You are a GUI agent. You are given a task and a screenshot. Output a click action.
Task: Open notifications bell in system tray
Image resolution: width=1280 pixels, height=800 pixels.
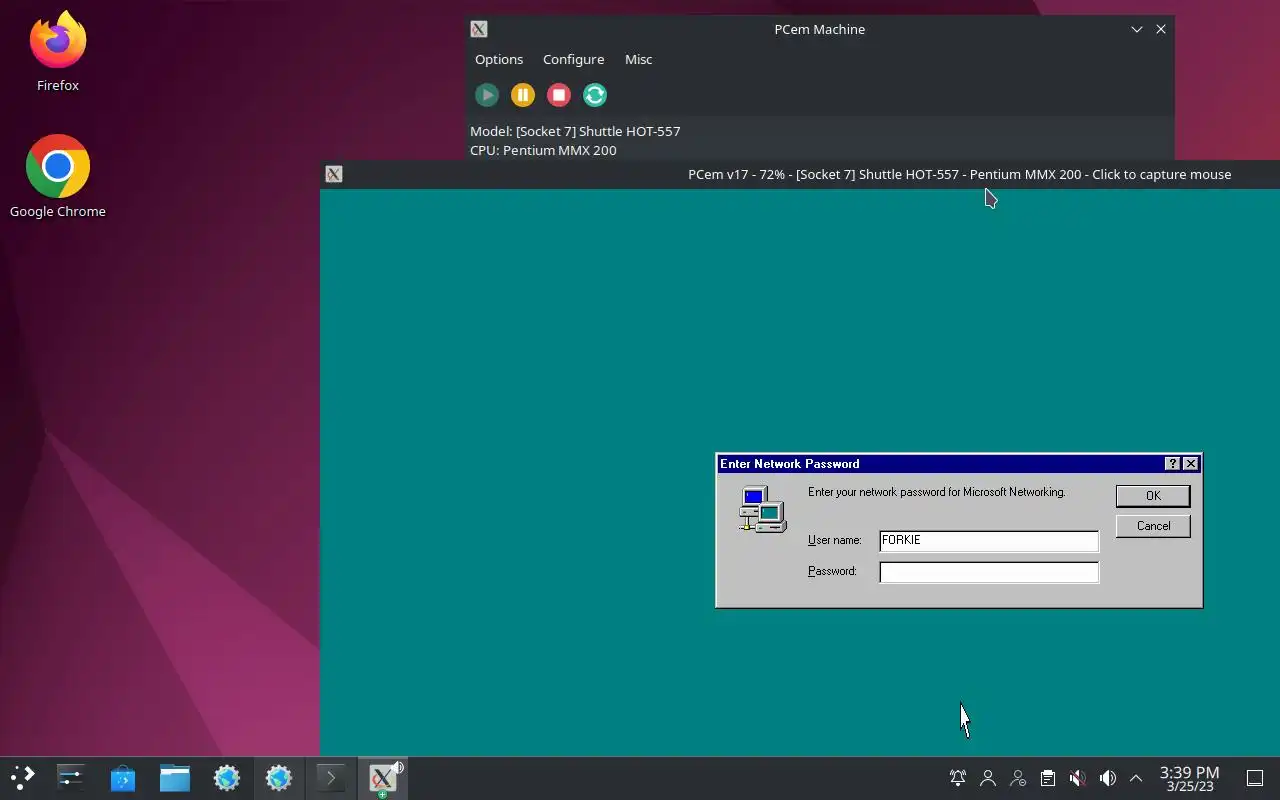[x=958, y=778]
